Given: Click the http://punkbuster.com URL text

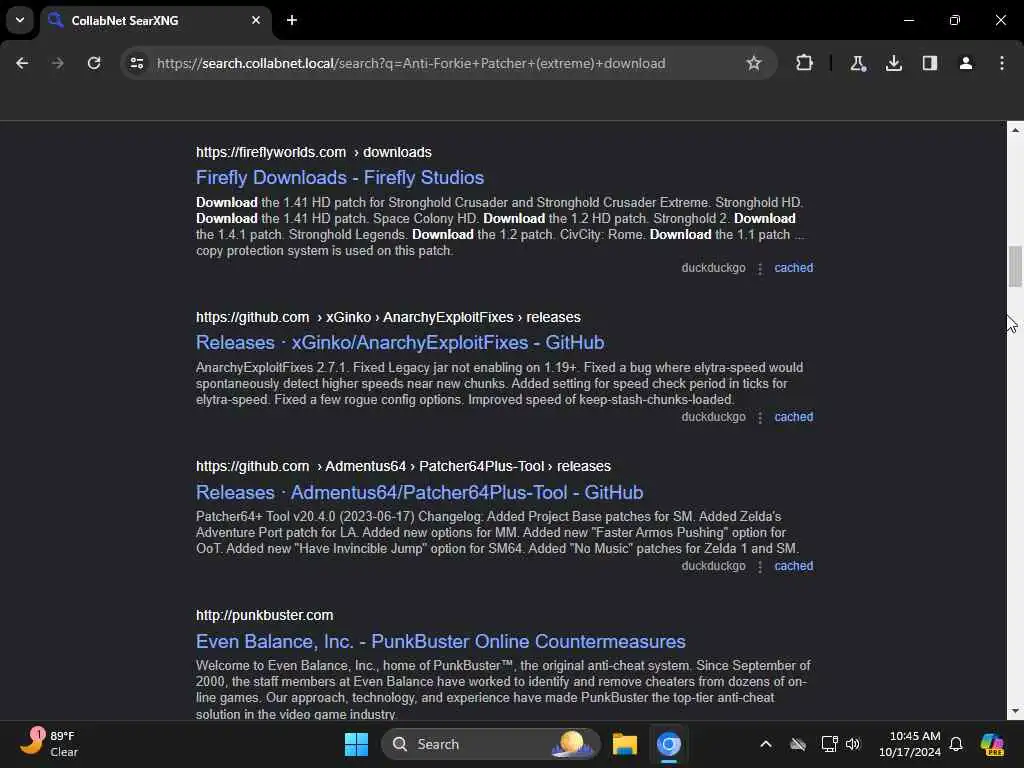Looking at the screenshot, I should point(264,615).
